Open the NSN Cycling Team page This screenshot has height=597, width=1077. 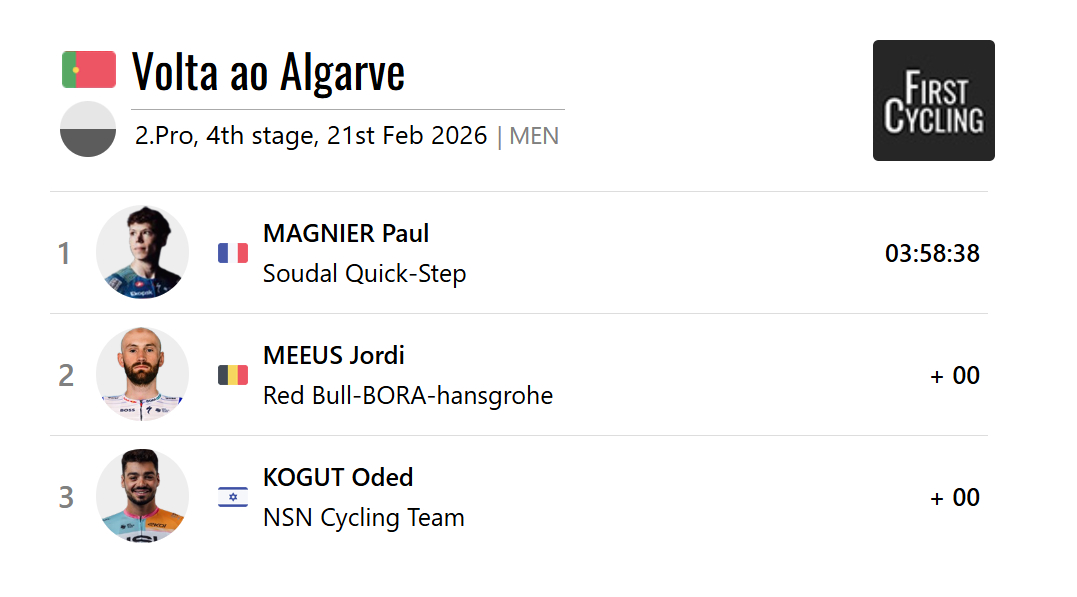point(363,518)
